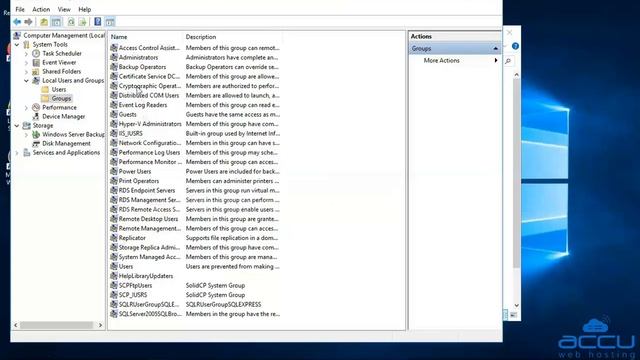
Task: Click the Refresh toolbar icon
Action: [x=71, y=22]
